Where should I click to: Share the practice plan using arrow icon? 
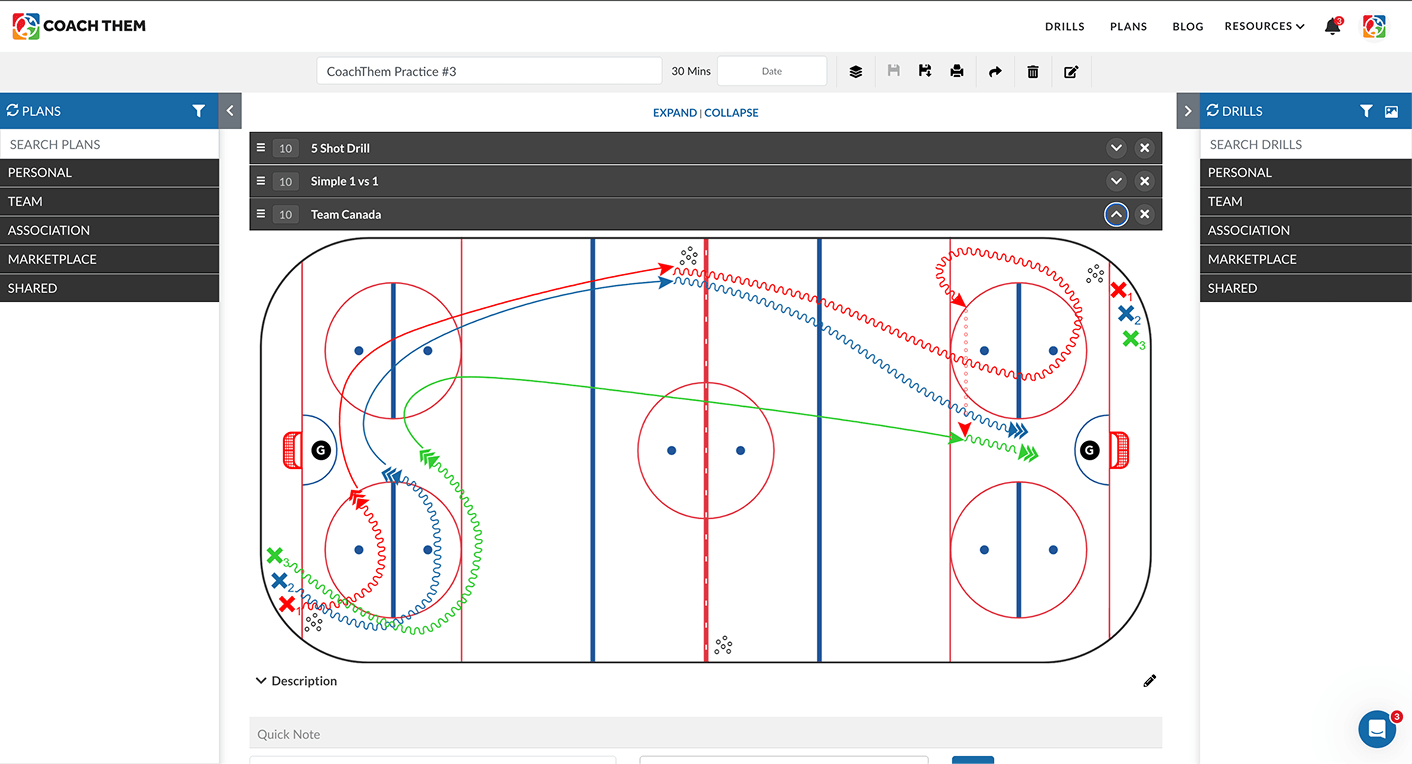(995, 72)
